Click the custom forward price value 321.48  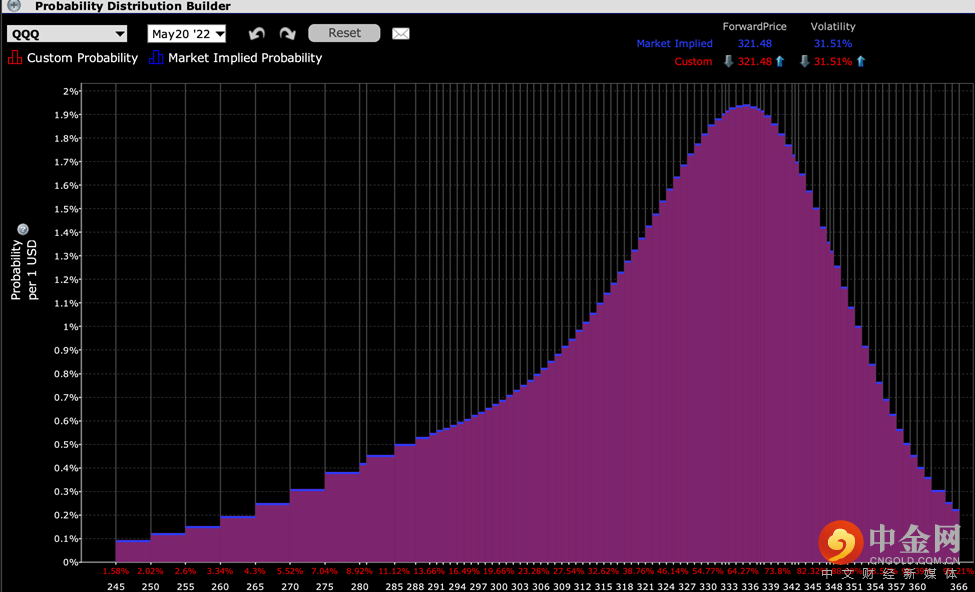(x=754, y=62)
